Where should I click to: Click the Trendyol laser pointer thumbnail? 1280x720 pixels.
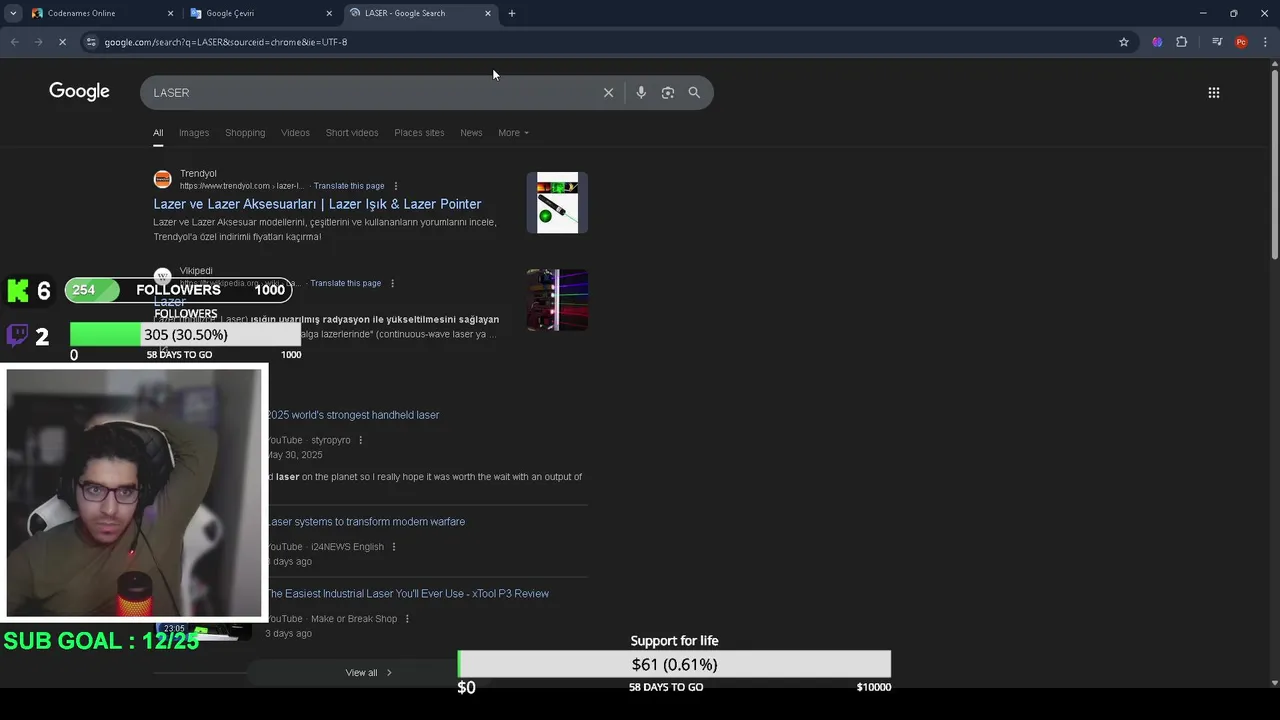tap(557, 203)
